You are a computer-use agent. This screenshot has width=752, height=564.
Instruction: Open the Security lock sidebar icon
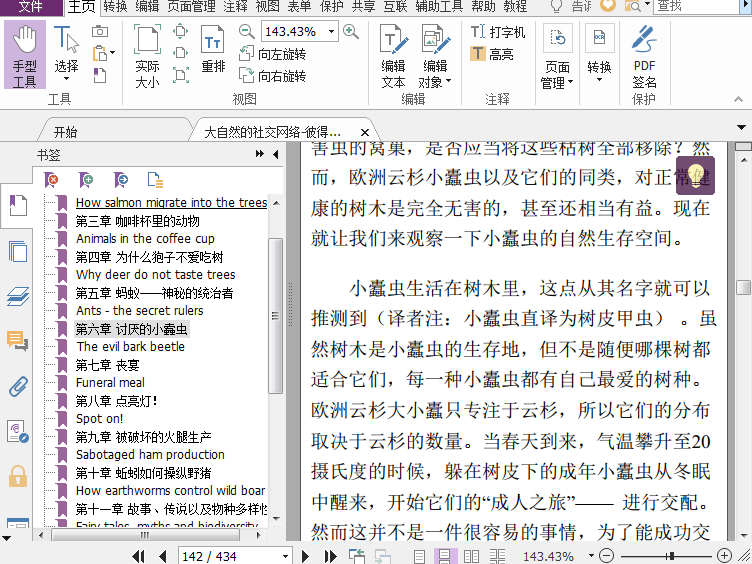coord(18,476)
